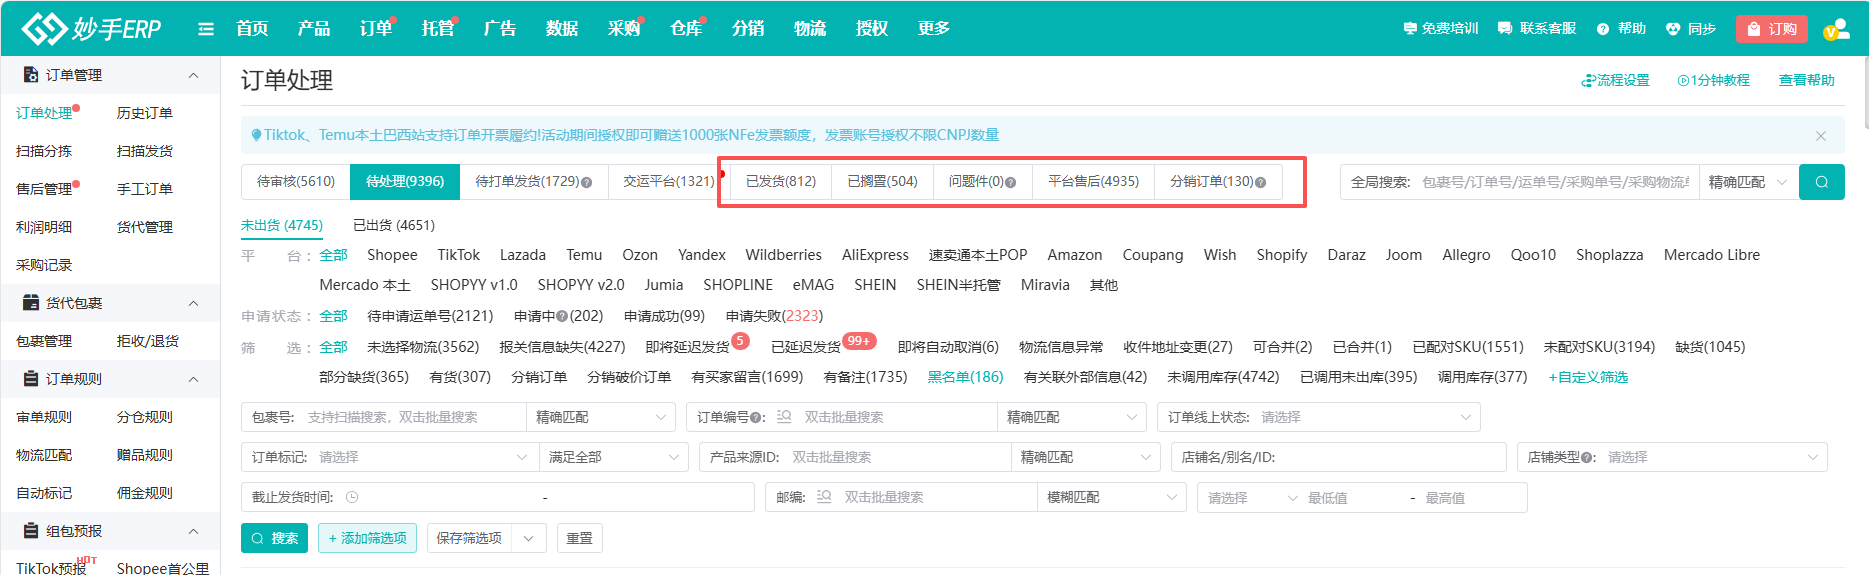Open 免费培训 in the top bar
Screen dimensions: 1869x575
point(1440,29)
